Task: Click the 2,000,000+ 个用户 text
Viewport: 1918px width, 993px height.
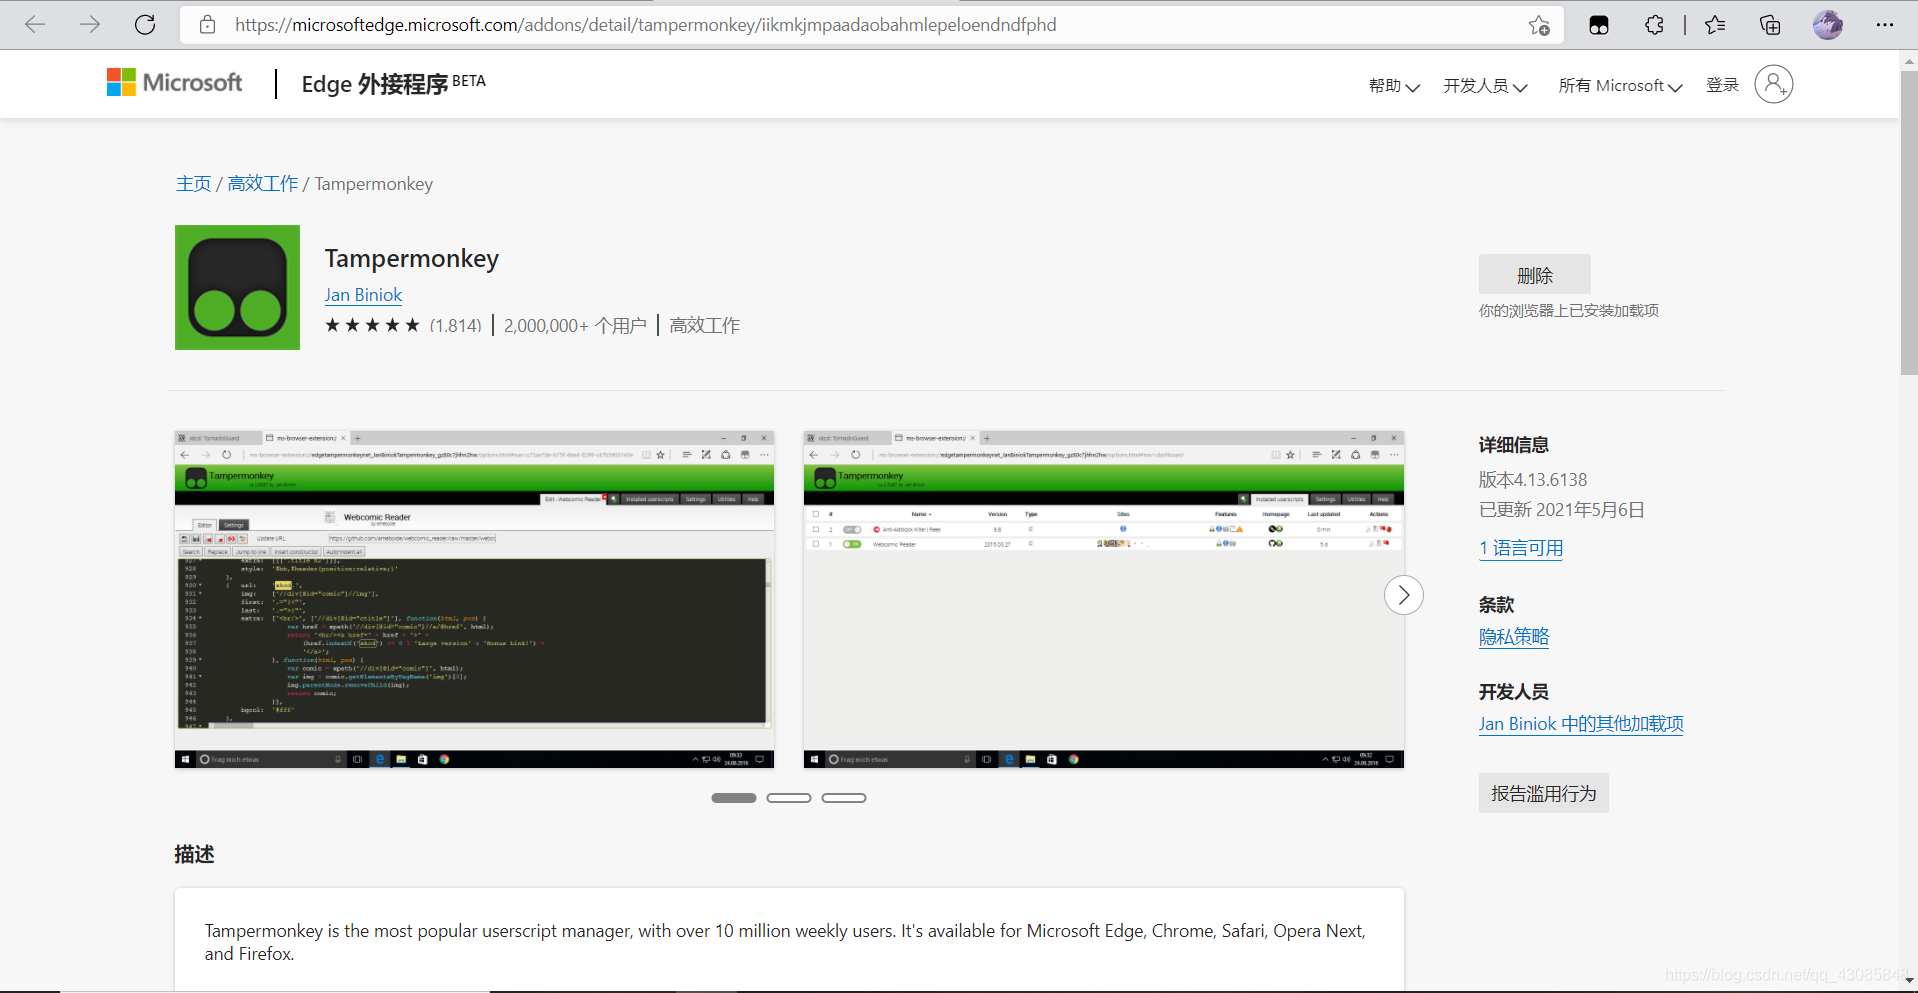Action: 575,326
